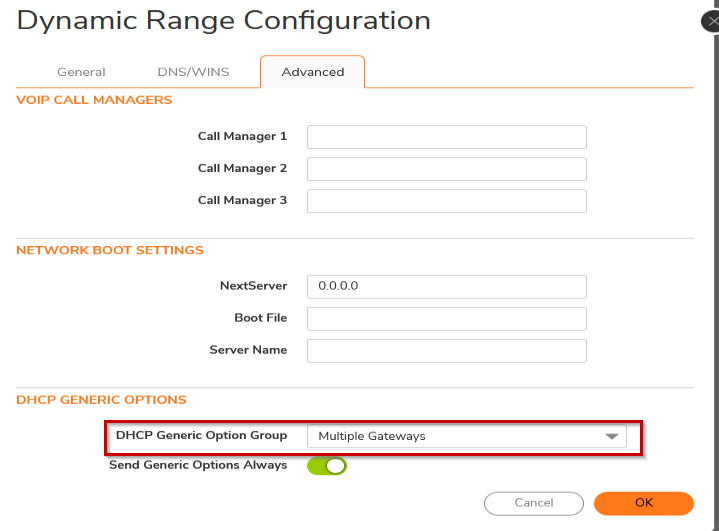
Task: Click the Call Manager 1 label text
Action: tap(242, 136)
